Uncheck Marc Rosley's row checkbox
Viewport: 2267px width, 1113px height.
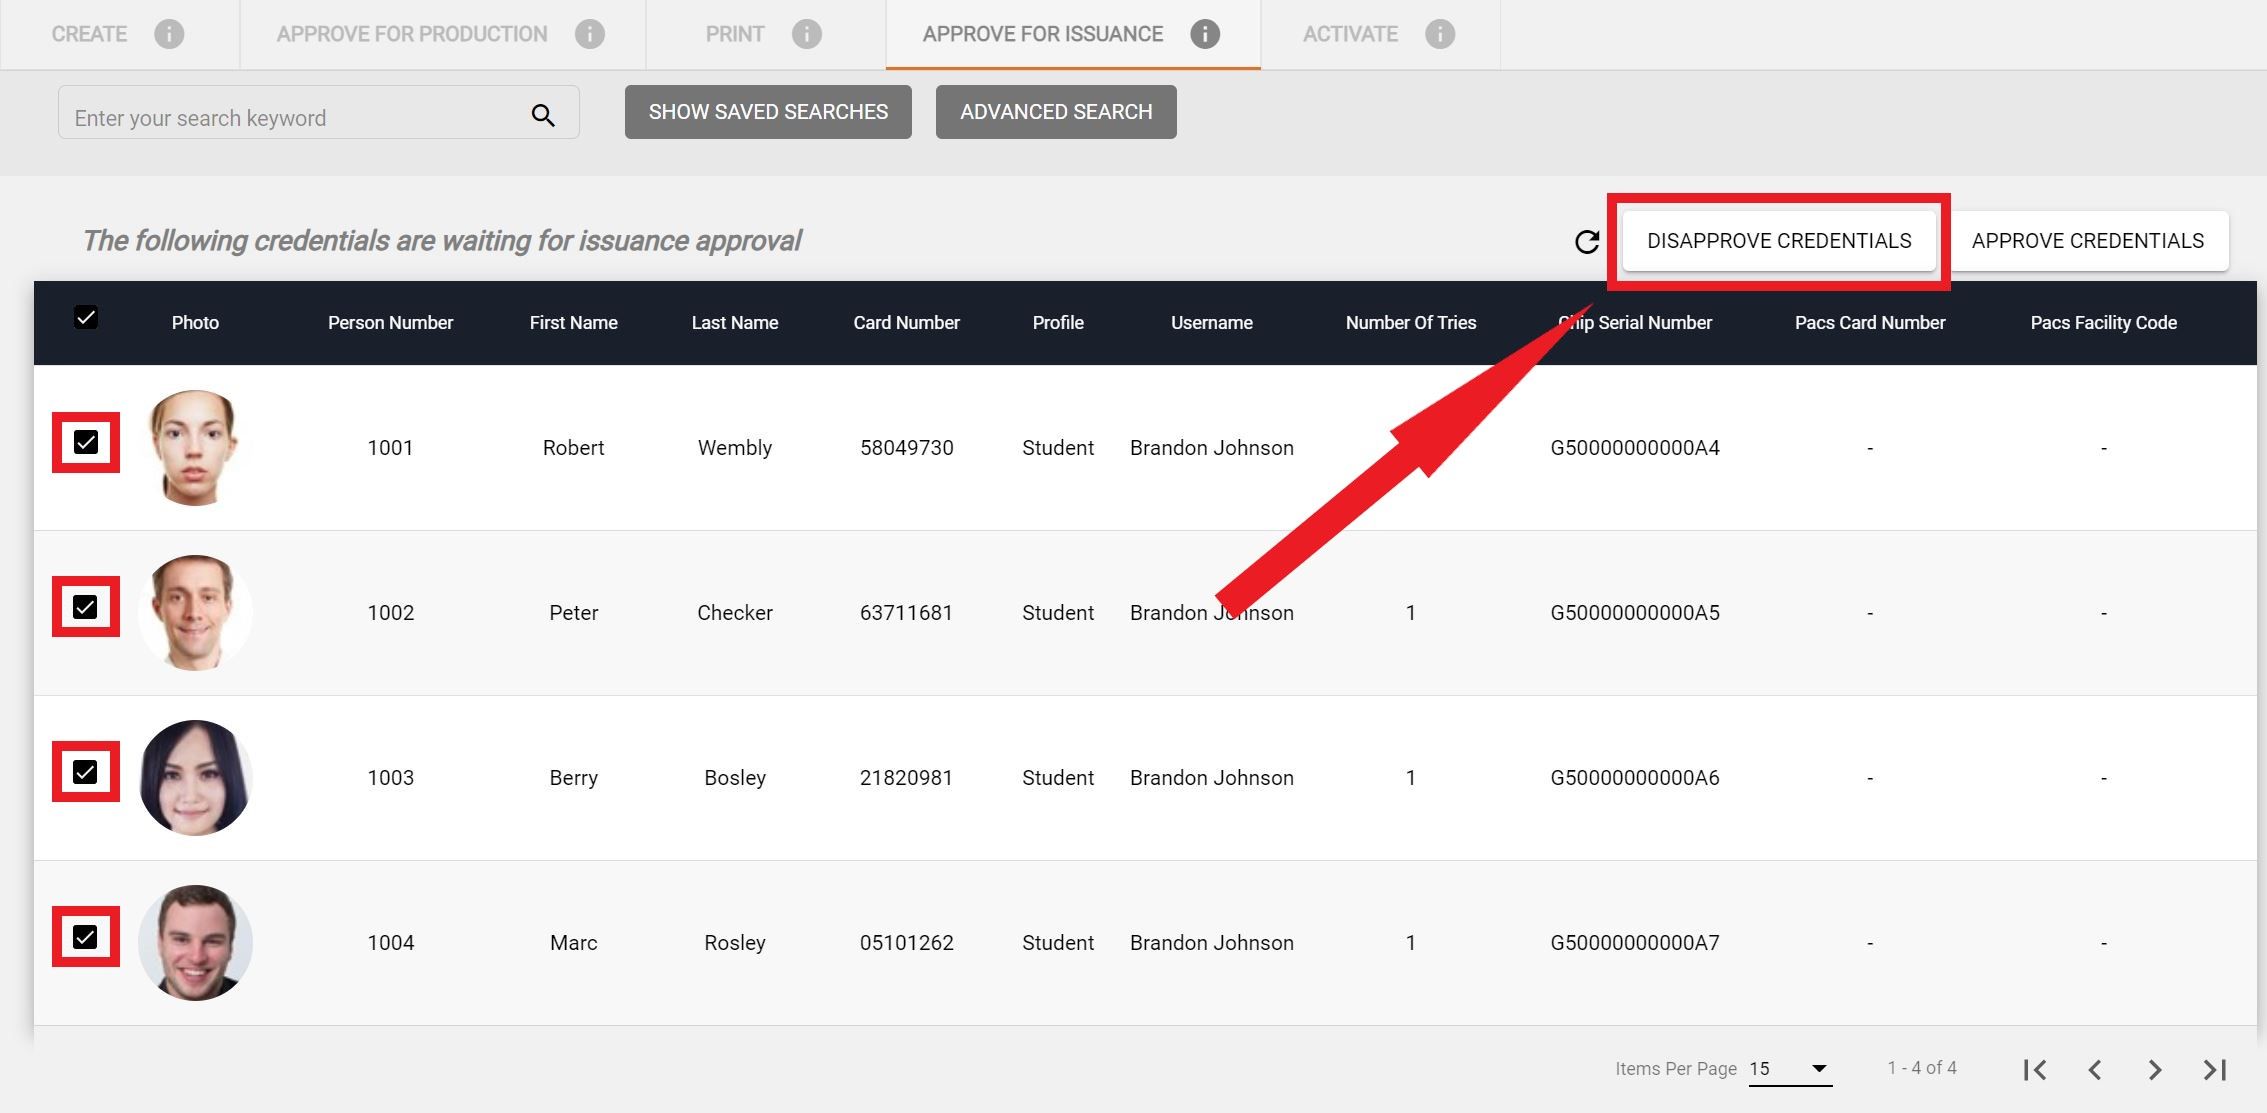pos(86,937)
